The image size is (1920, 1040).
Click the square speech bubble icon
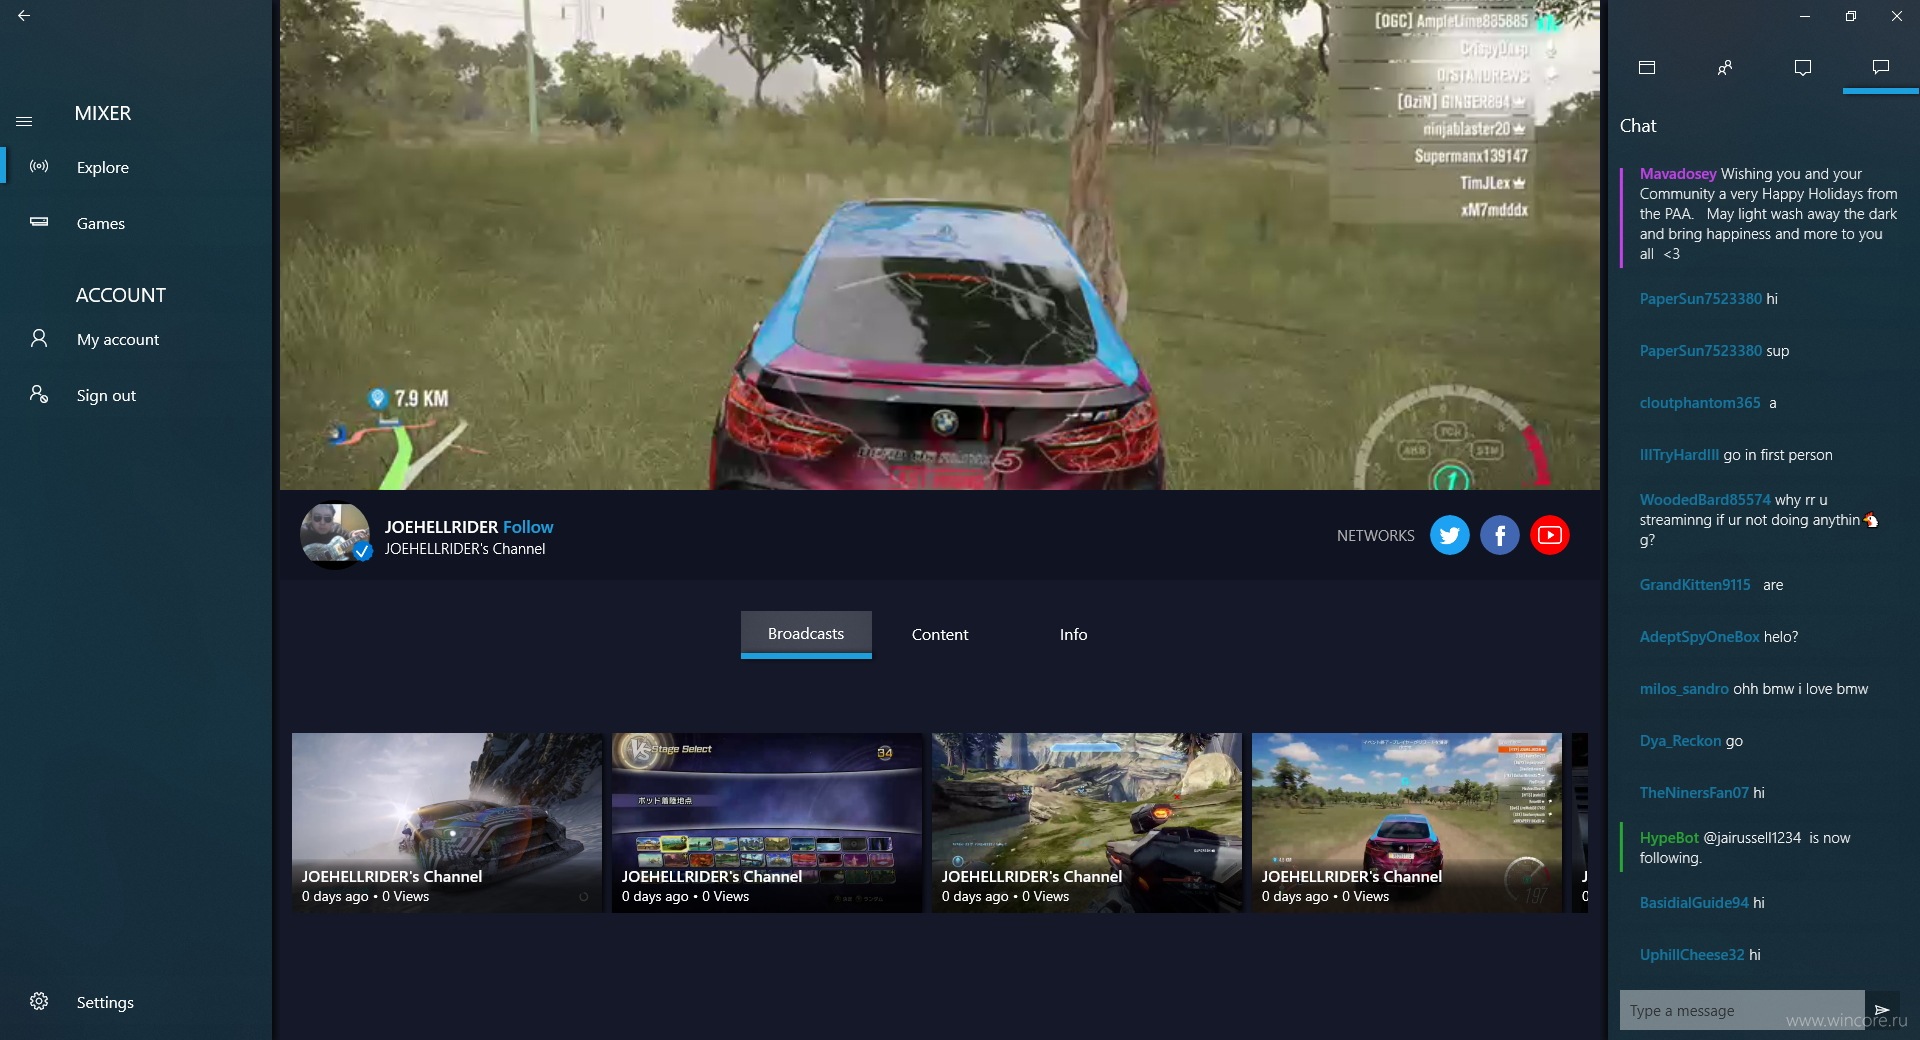(1803, 67)
